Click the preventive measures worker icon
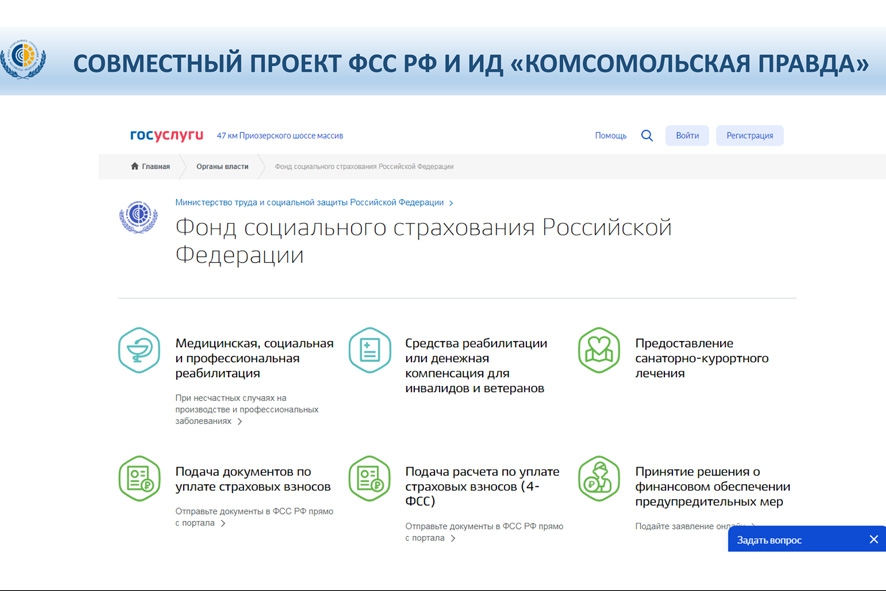 tap(598, 478)
